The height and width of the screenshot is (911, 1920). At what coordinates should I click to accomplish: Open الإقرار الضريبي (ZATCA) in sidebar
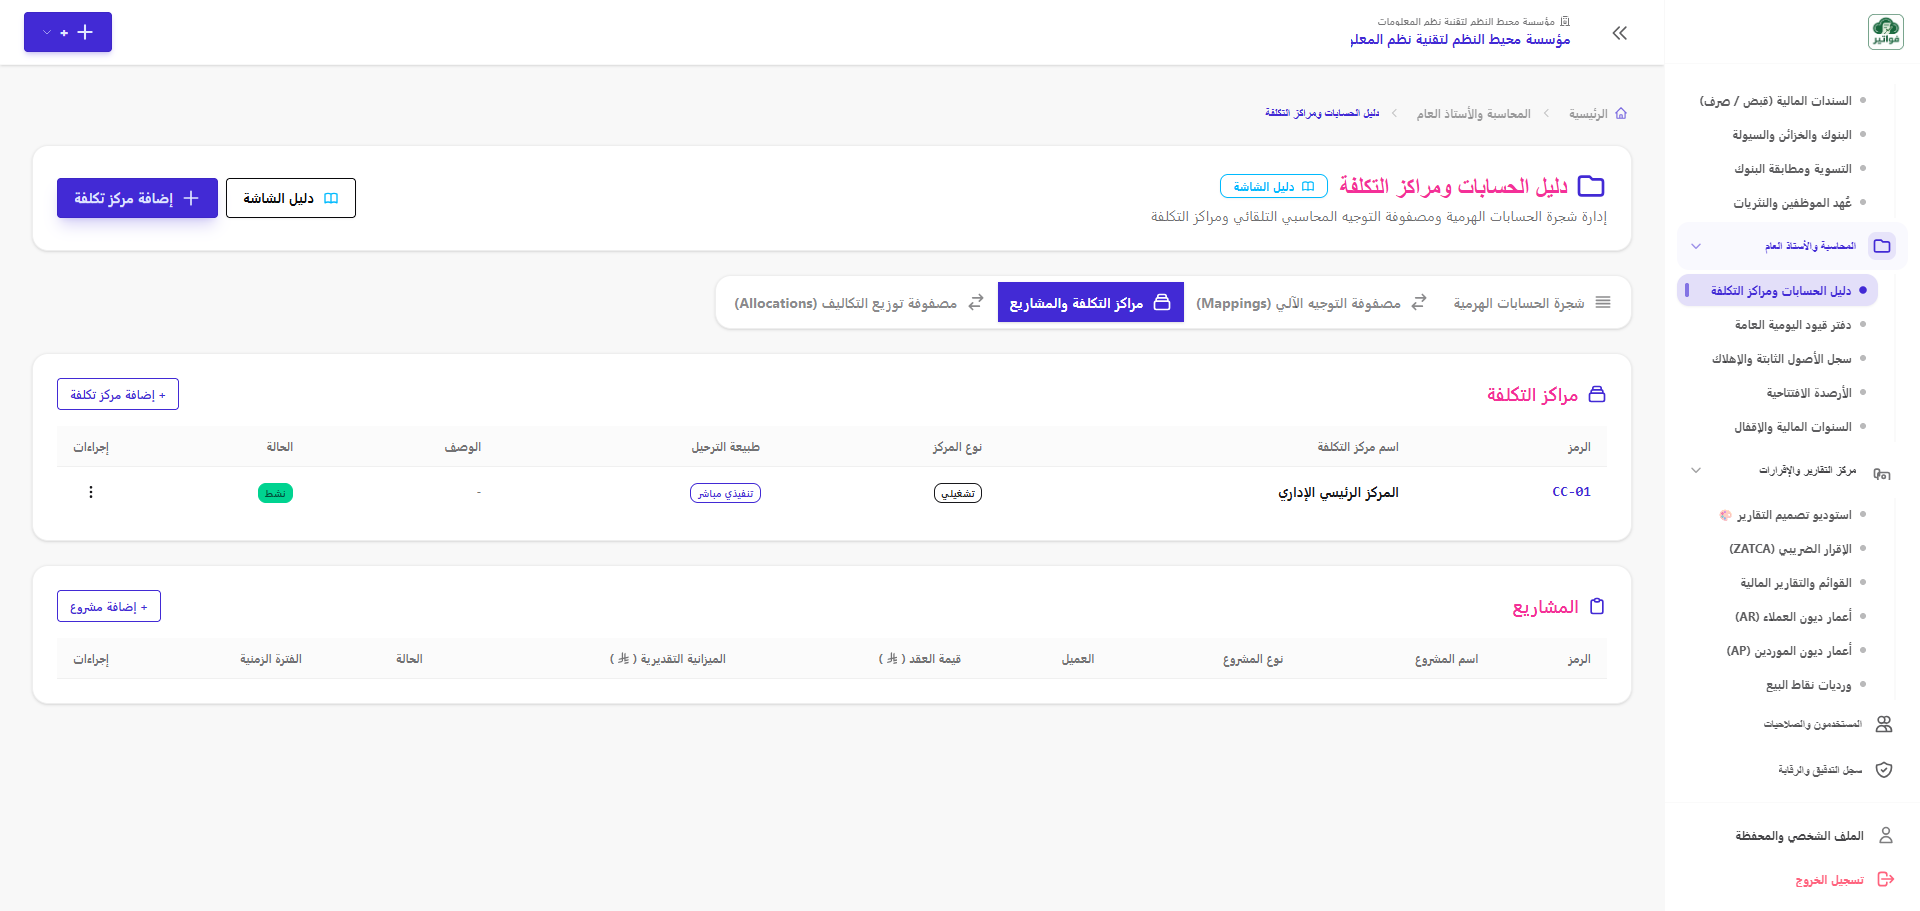pos(1790,549)
